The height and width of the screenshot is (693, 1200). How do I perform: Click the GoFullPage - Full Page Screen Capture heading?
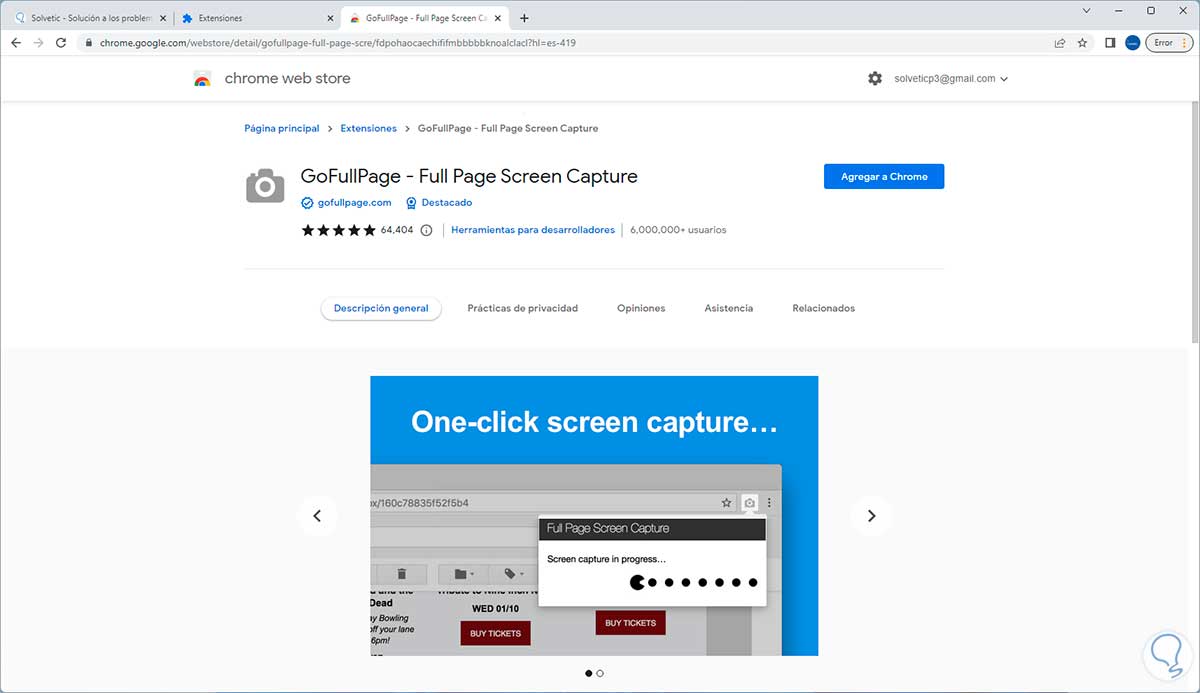tap(469, 176)
